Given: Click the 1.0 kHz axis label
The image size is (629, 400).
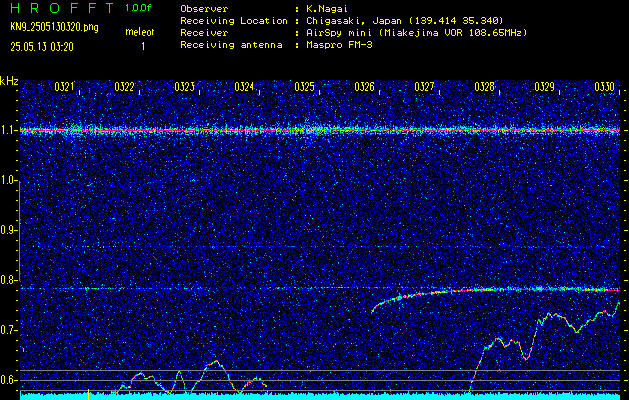Looking at the screenshot, I should (x=7, y=181).
